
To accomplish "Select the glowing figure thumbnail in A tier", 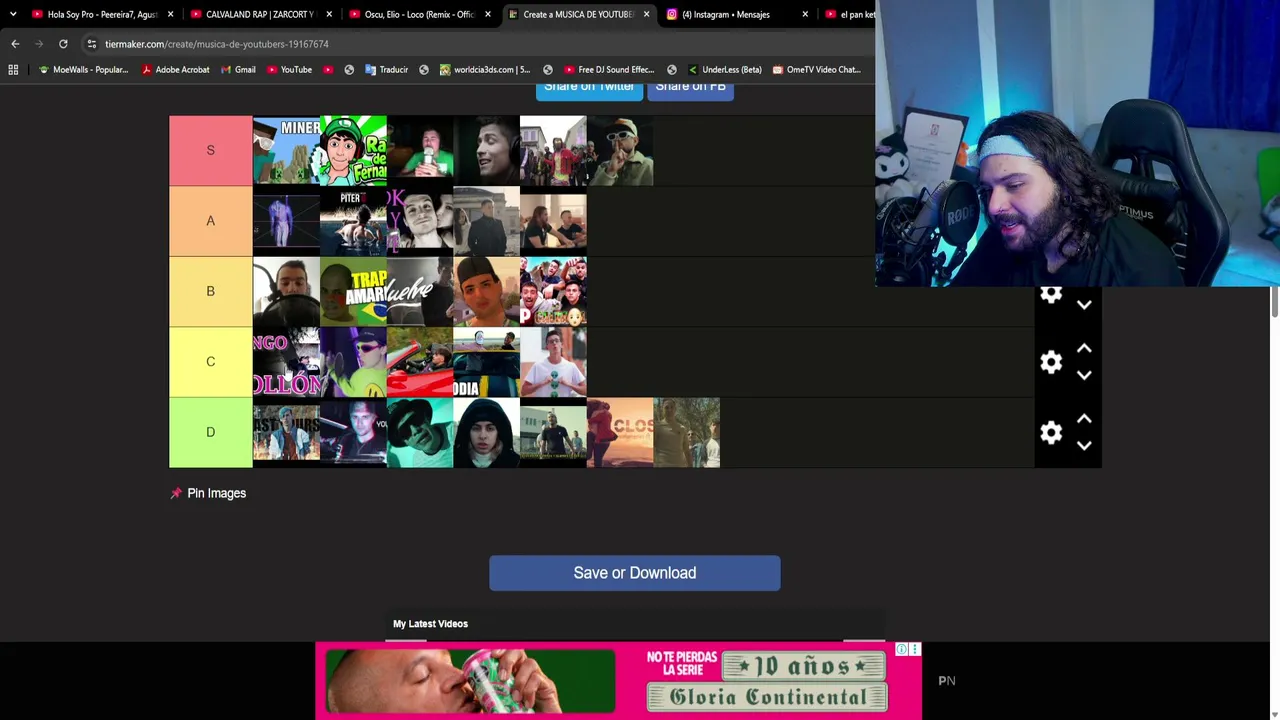I will tap(286, 221).
